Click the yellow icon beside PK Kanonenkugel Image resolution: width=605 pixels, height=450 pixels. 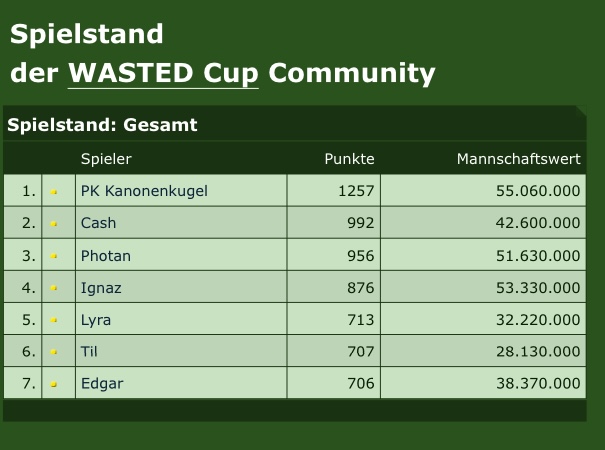(x=54, y=192)
